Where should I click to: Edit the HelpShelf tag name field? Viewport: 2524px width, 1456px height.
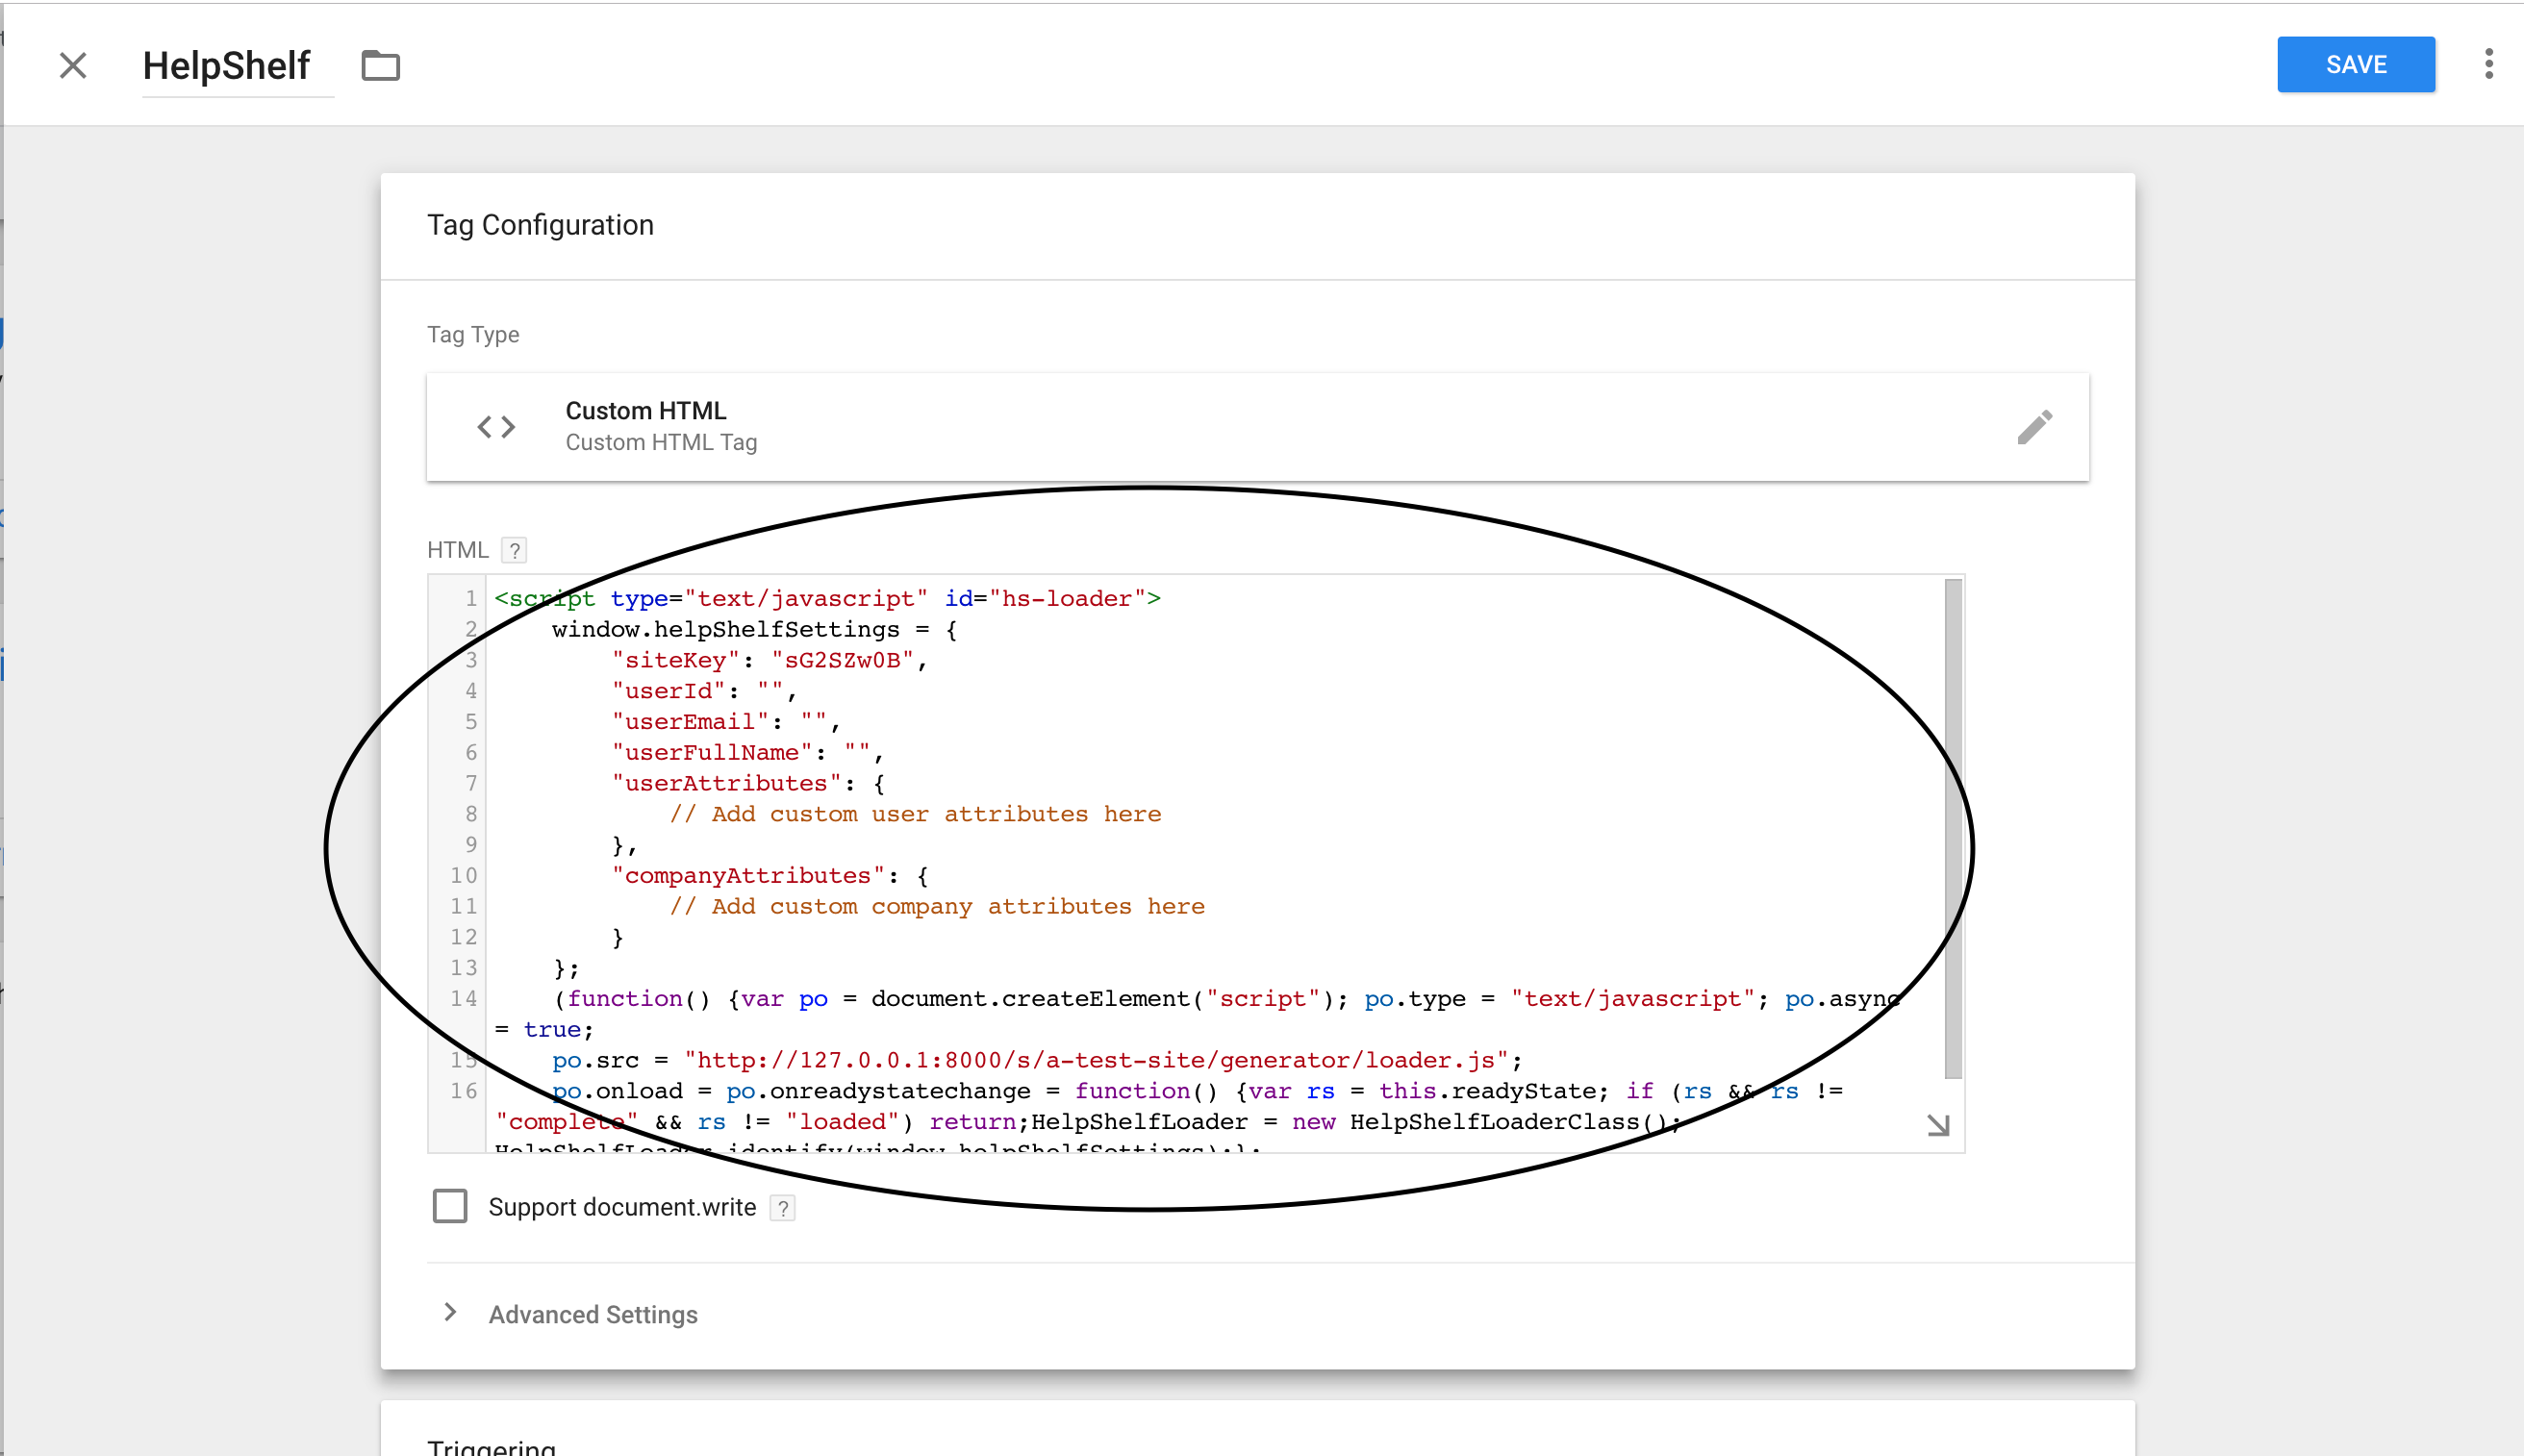click(x=237, y=66)
